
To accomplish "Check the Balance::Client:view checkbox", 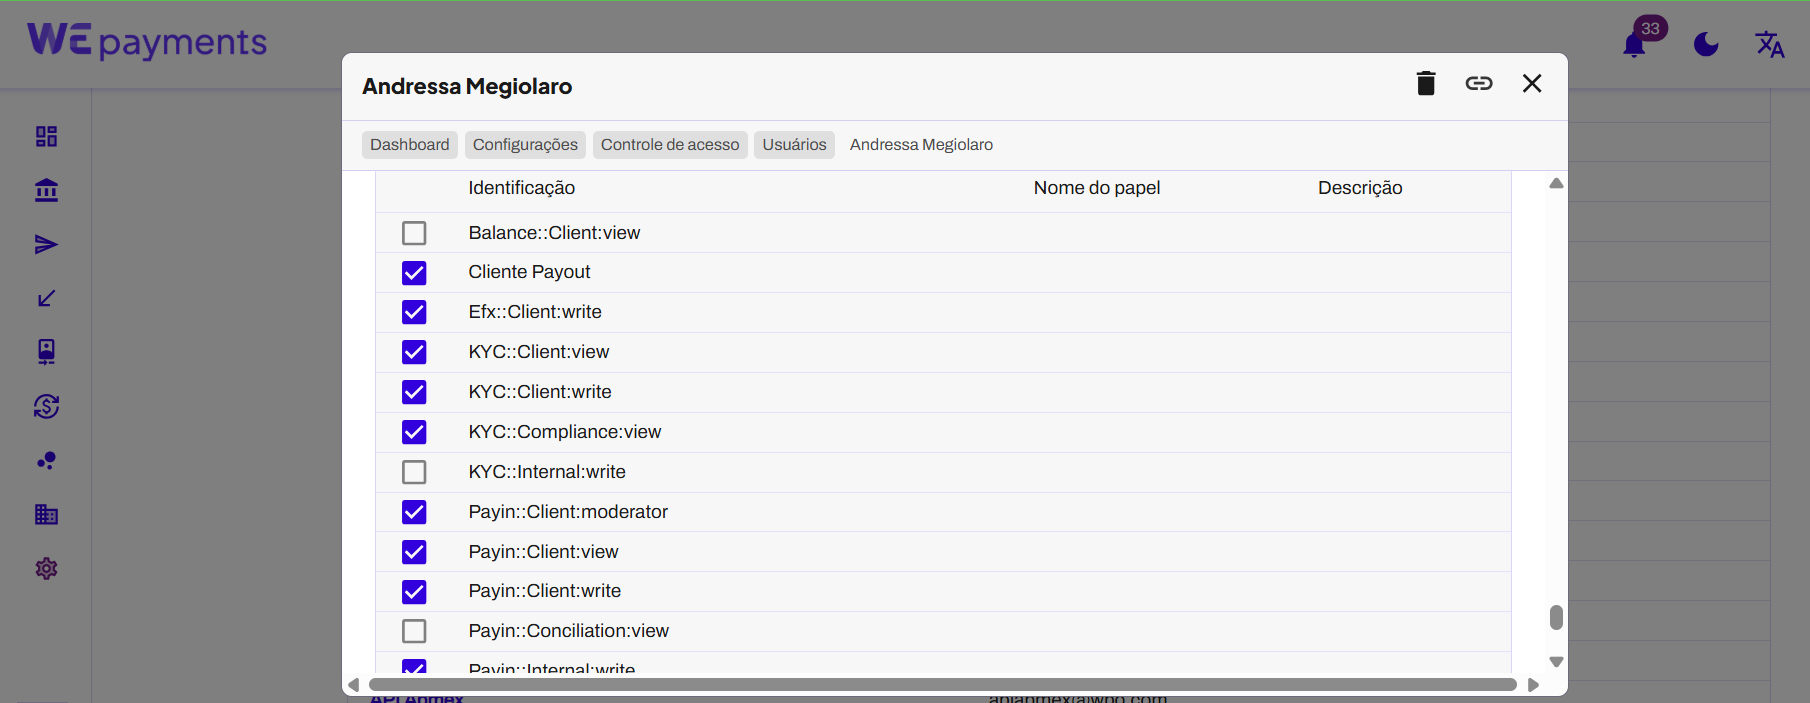I will [414, 233].
